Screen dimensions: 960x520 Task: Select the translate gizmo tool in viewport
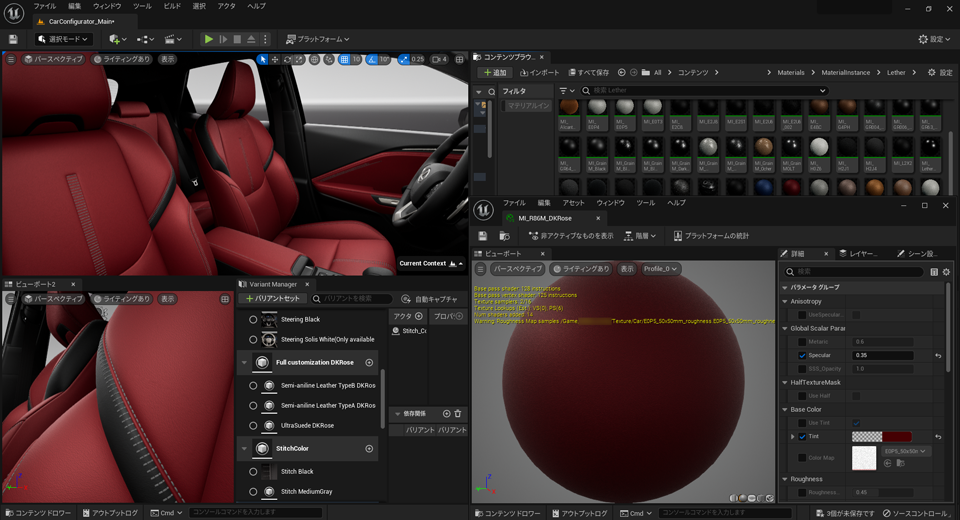pos(275,60)
